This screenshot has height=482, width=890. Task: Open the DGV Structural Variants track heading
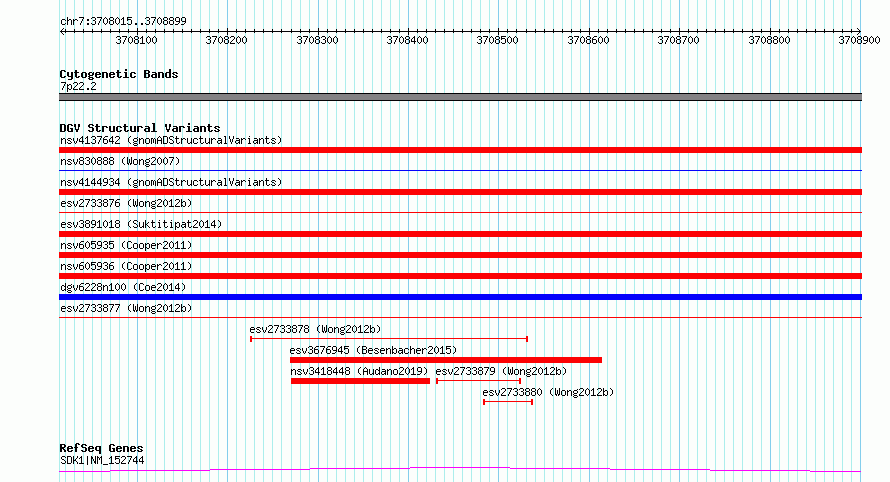[x=140, y=128]
